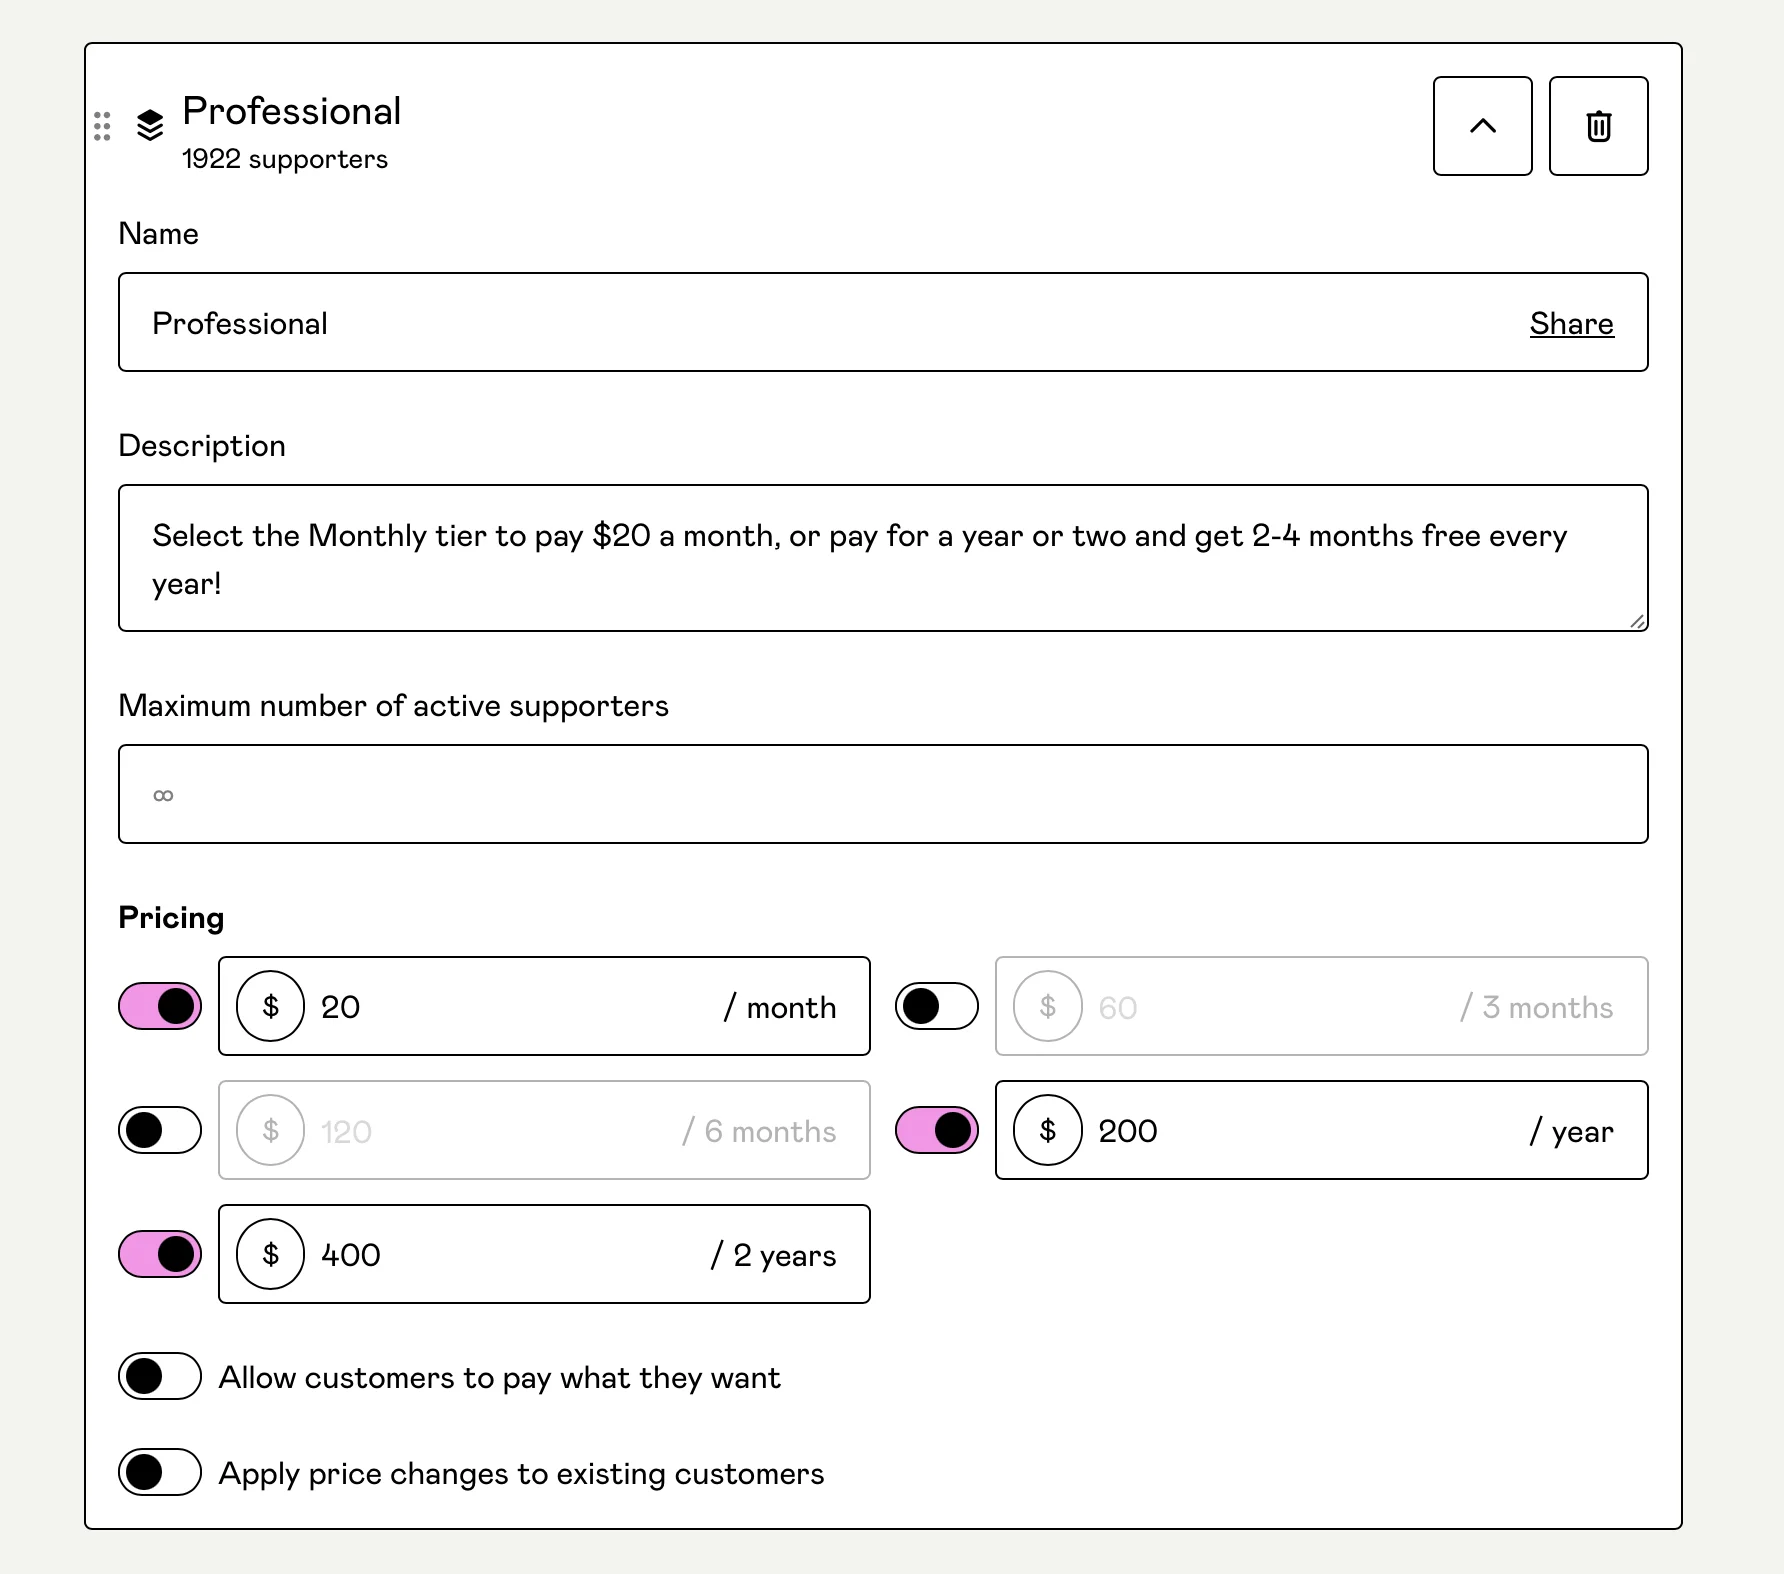The image size is (1784, 1574).
Task: Enable the 3 months pricing toggle
Action: (x=937, y=1006)
